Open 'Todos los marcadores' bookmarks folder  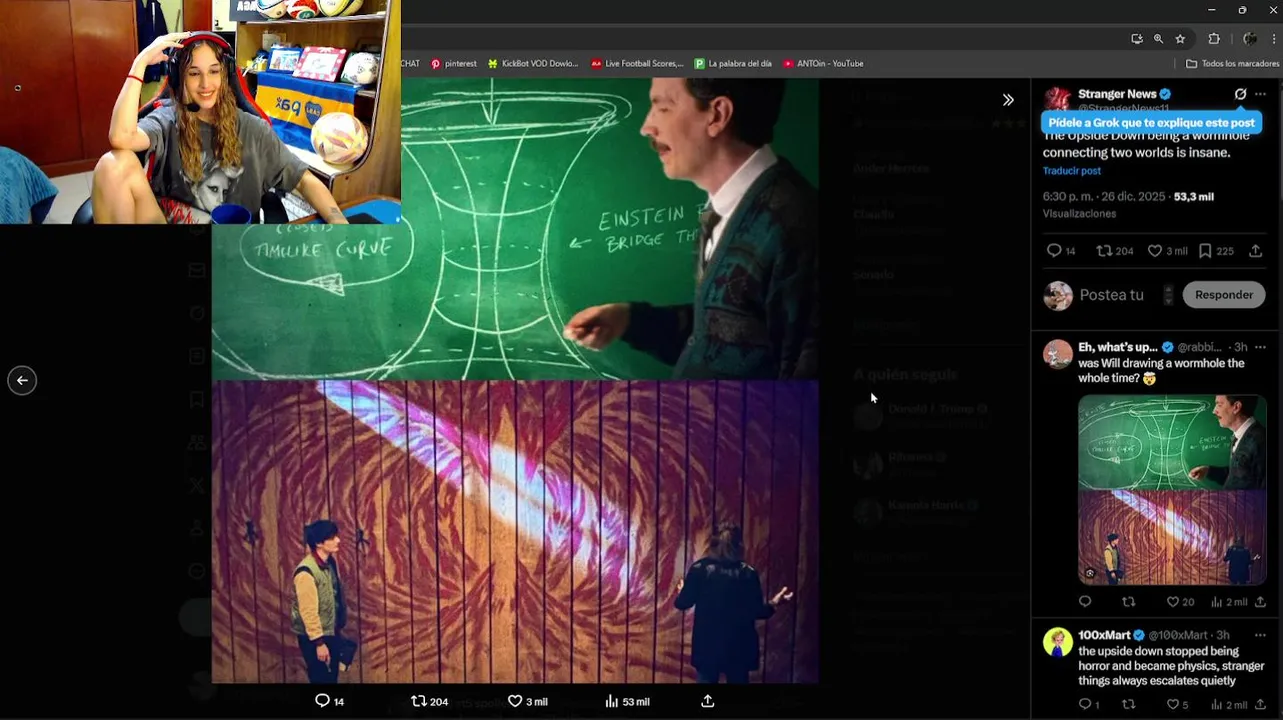(1232, 63)
